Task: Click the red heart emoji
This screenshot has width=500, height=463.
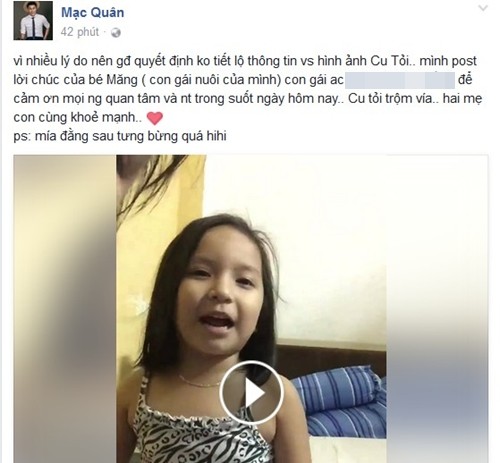Action: pos(155,118)
